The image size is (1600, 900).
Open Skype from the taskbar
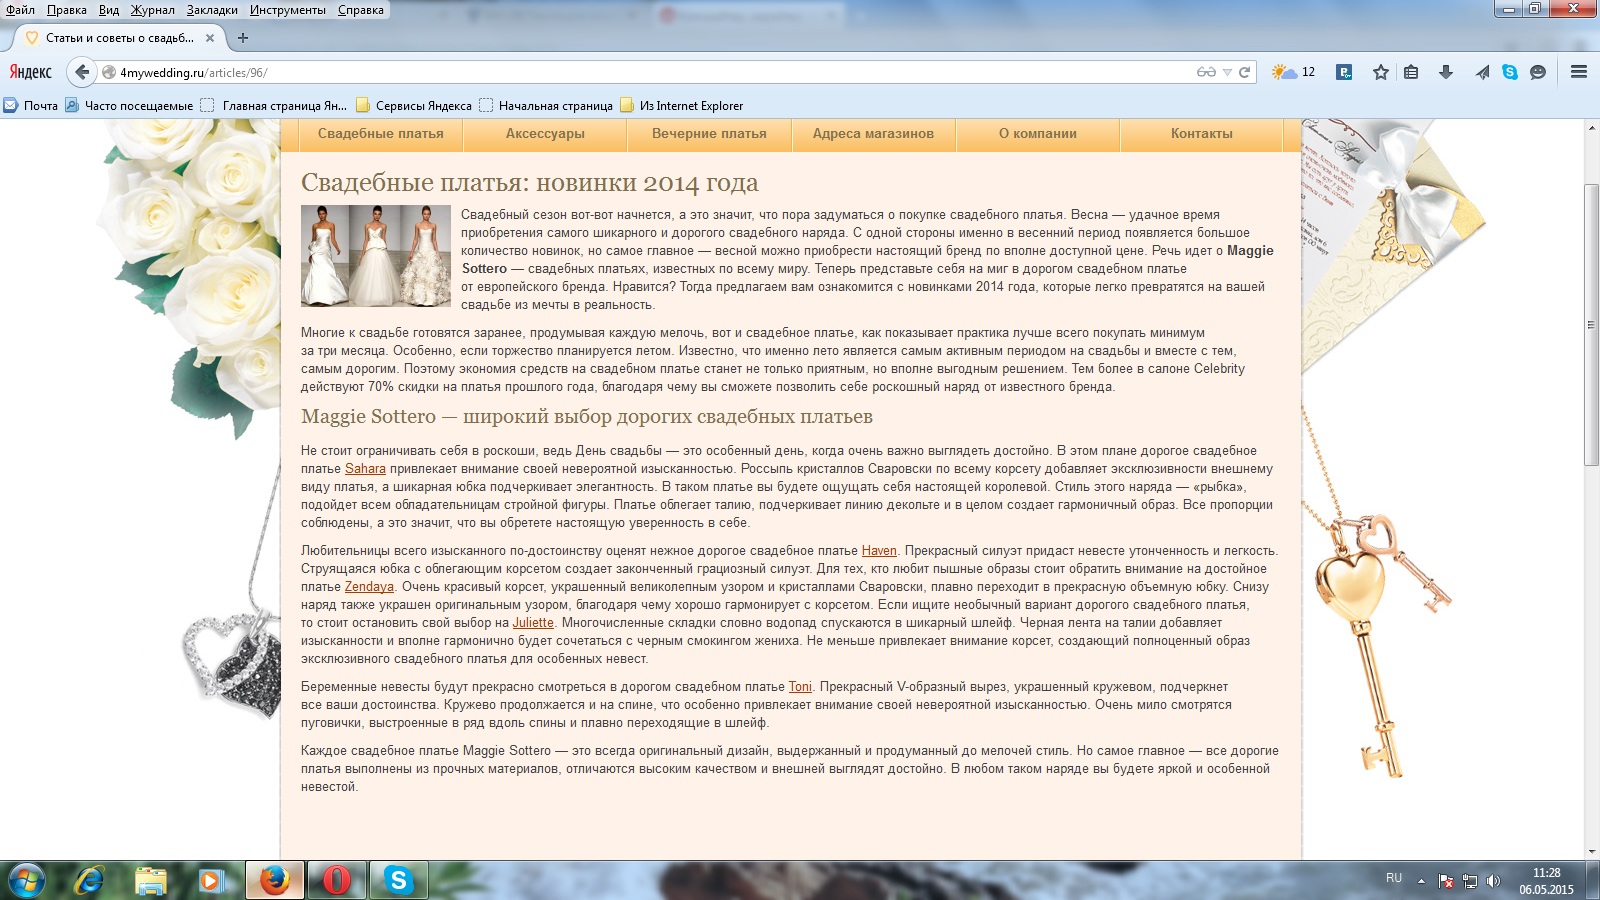(398, 880)
